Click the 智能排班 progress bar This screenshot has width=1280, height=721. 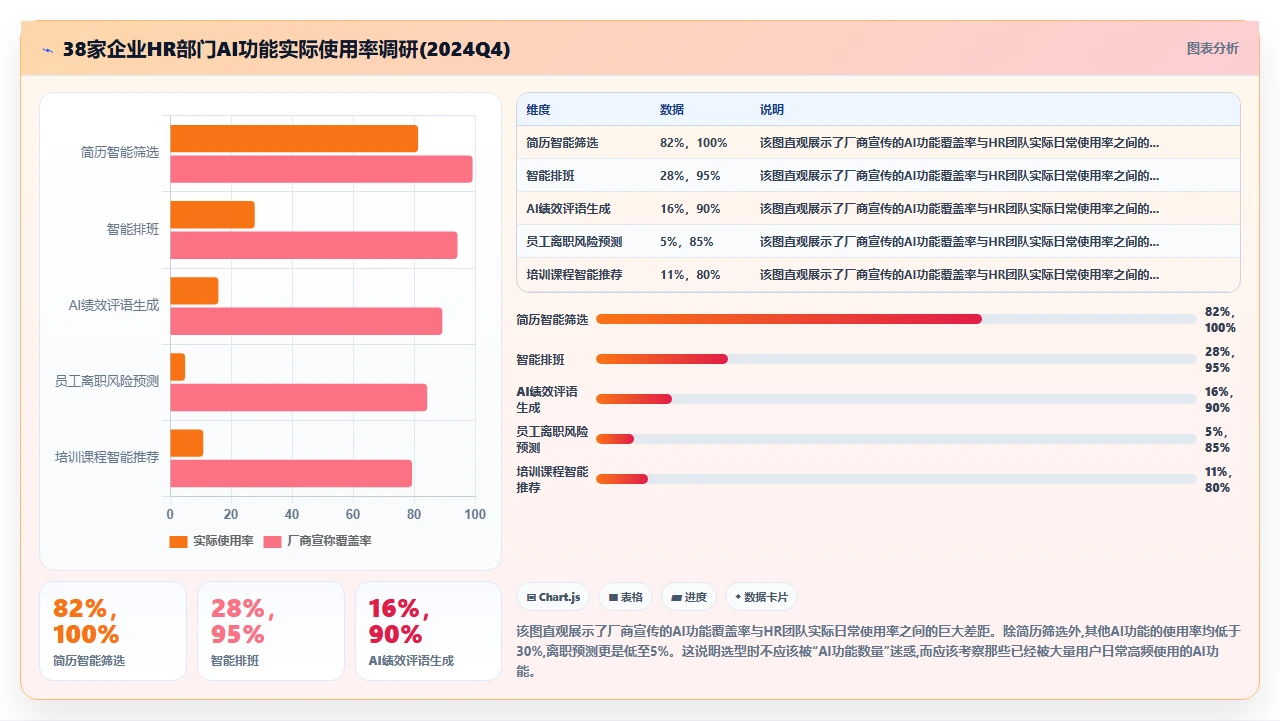point(896,359)
